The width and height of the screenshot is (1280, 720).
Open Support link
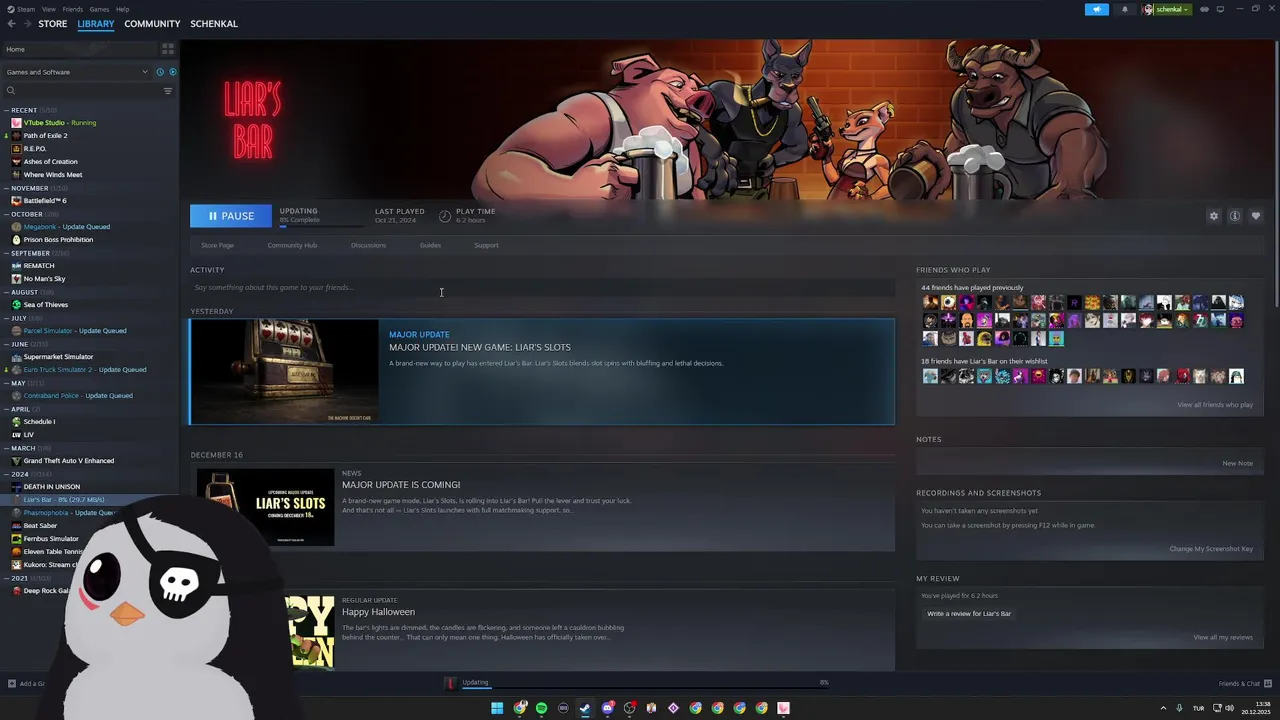coord(486,245)
